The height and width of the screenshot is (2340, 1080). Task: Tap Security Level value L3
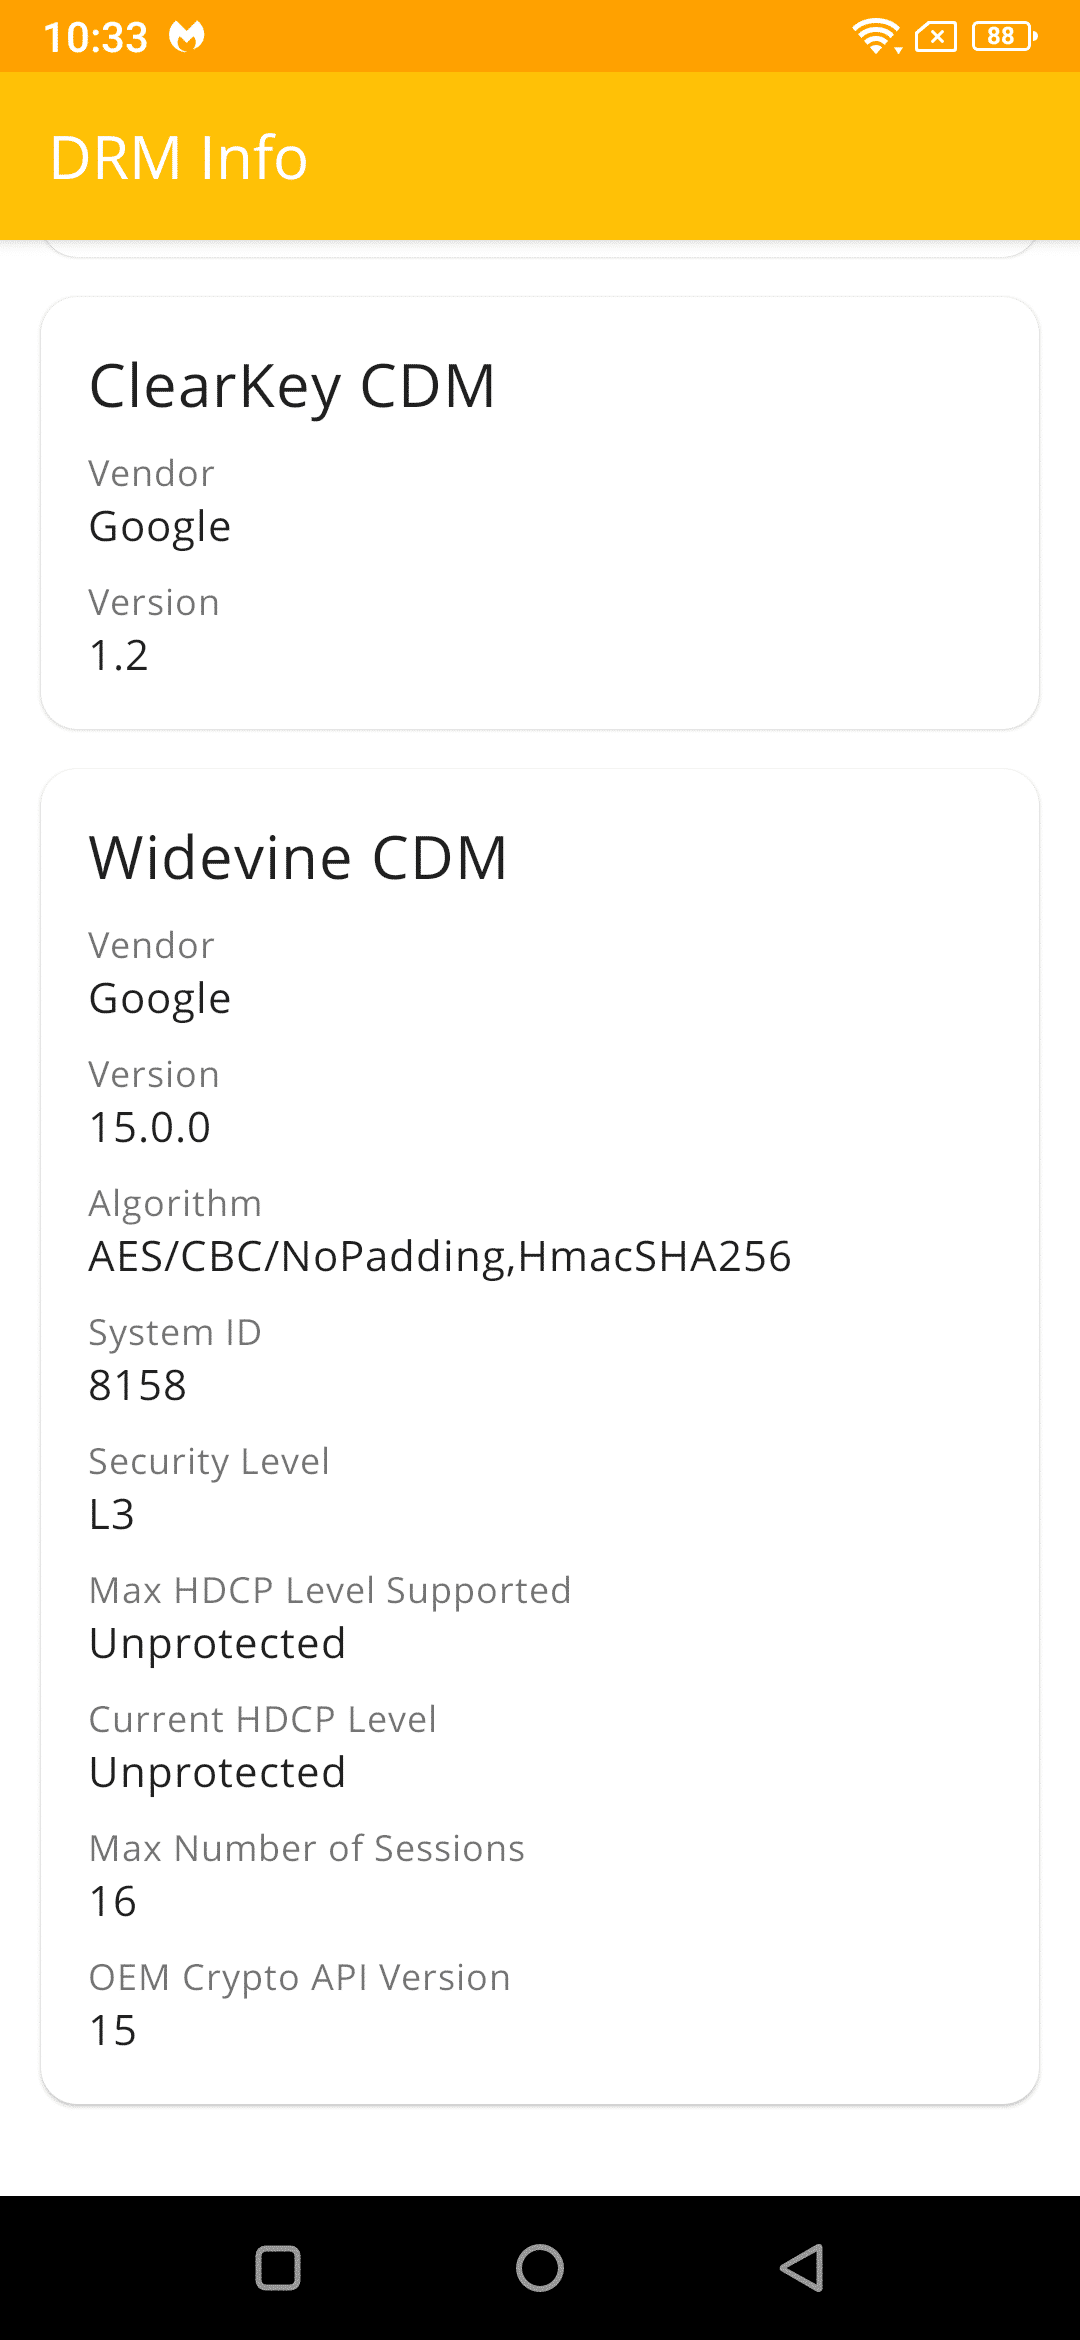[112, 1515]
